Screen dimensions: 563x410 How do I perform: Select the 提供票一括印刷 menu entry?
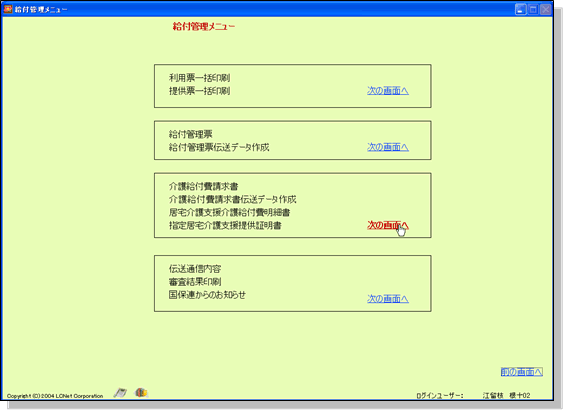pos(199,91)
